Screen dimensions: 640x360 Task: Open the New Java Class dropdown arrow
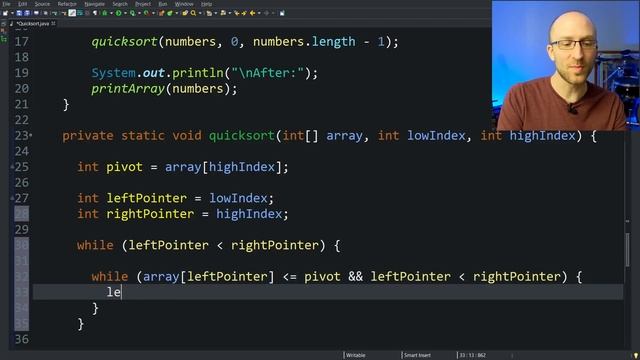click(x=177, y=13)
